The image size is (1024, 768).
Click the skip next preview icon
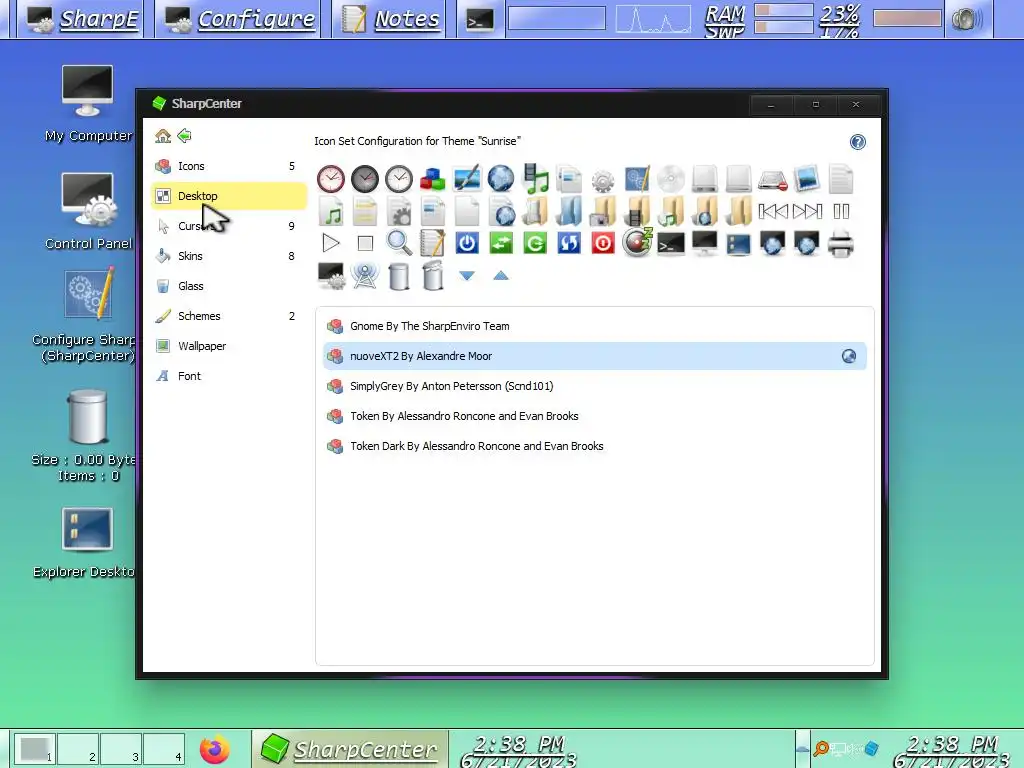807,212
